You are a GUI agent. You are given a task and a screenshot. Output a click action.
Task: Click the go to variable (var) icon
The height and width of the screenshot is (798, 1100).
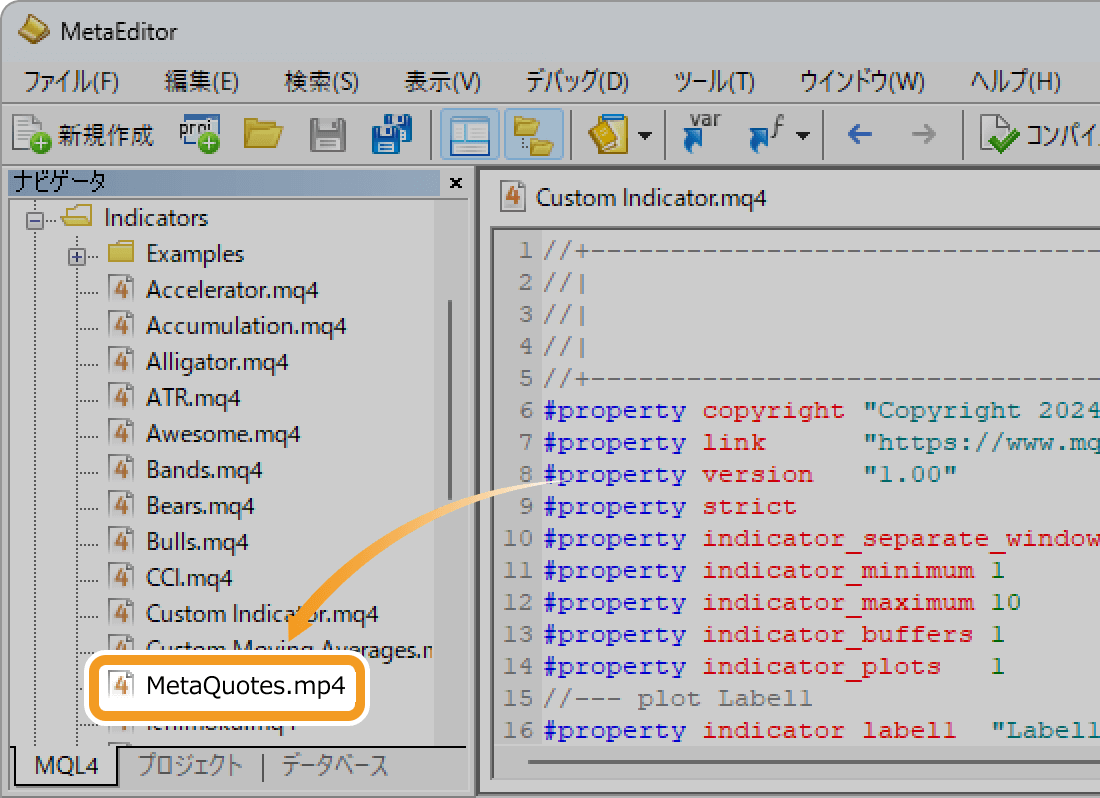tap(702, 132)
